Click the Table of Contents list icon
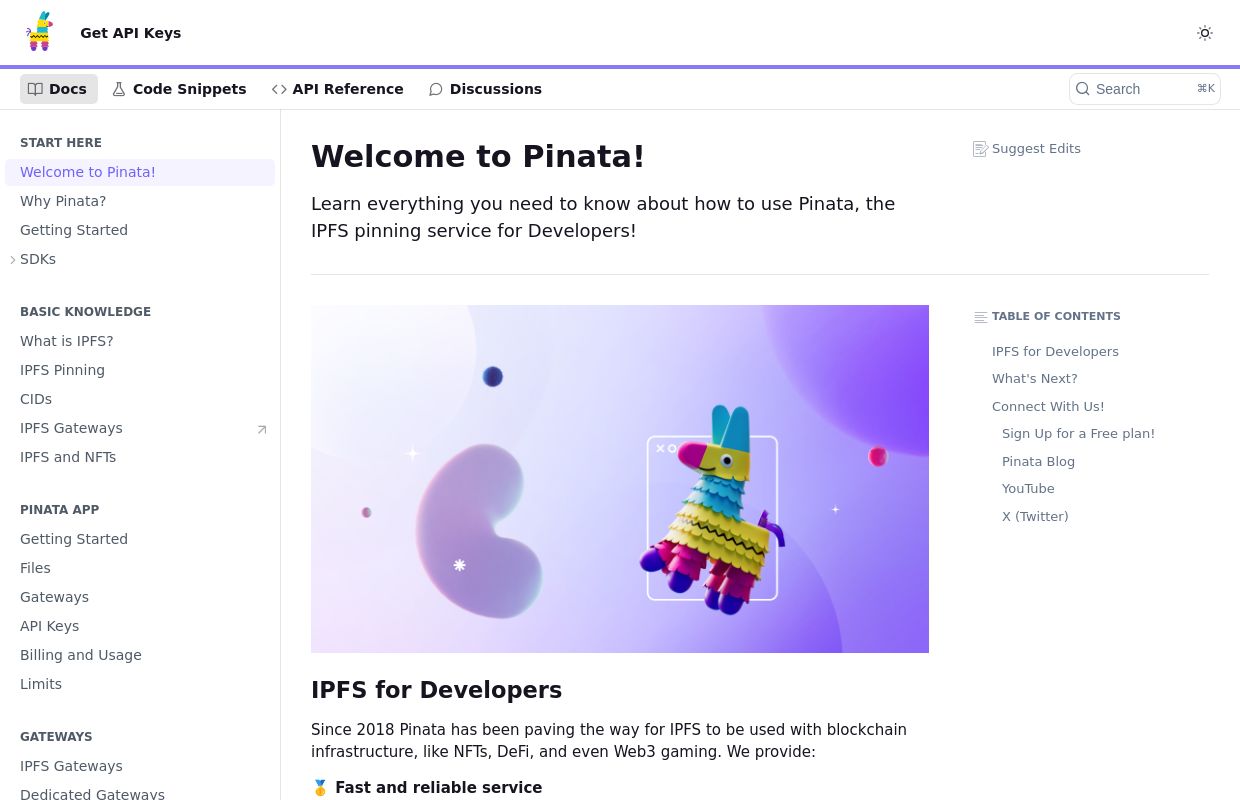 click(x=981, y=317)
